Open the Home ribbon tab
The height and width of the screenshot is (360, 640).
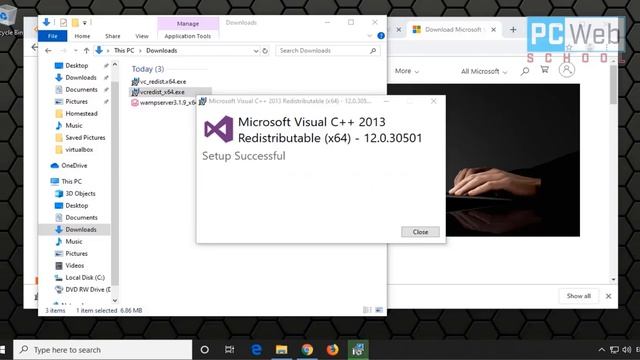(82, 36)
